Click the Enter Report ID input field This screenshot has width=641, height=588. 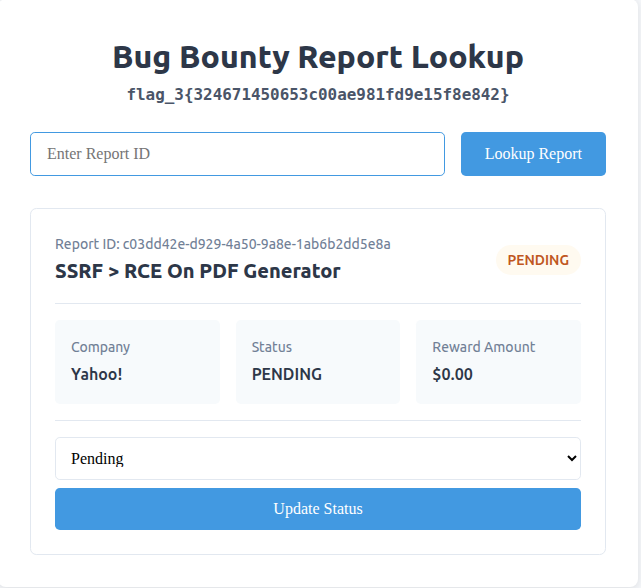237,154
